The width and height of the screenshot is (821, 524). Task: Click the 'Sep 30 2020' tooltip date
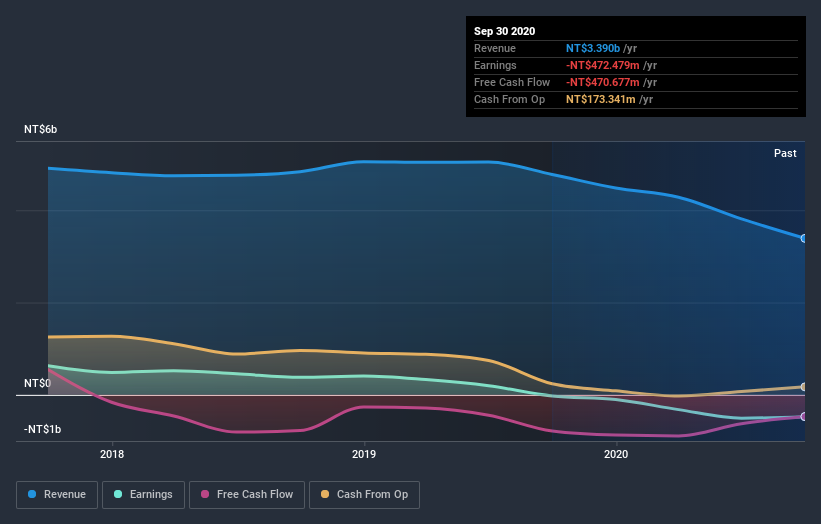tap(505, 31)
